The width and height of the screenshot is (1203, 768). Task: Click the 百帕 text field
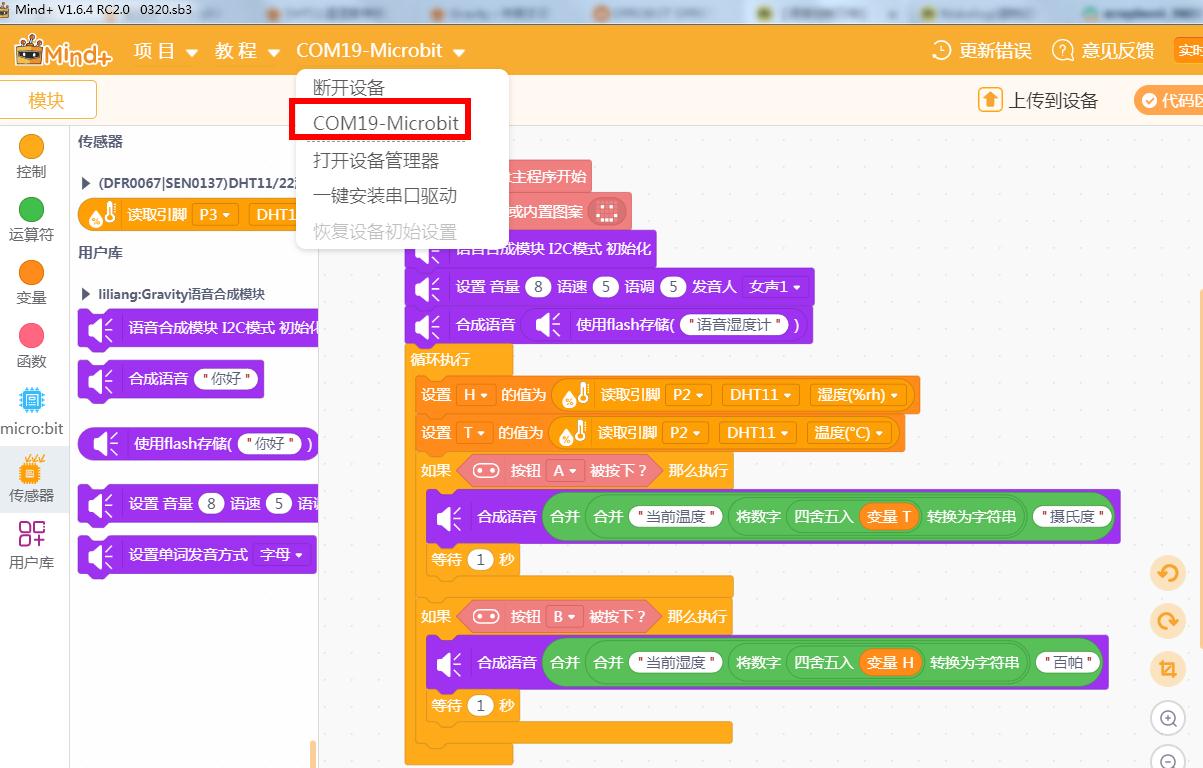pyautogui.click(x=1068, y=662)
